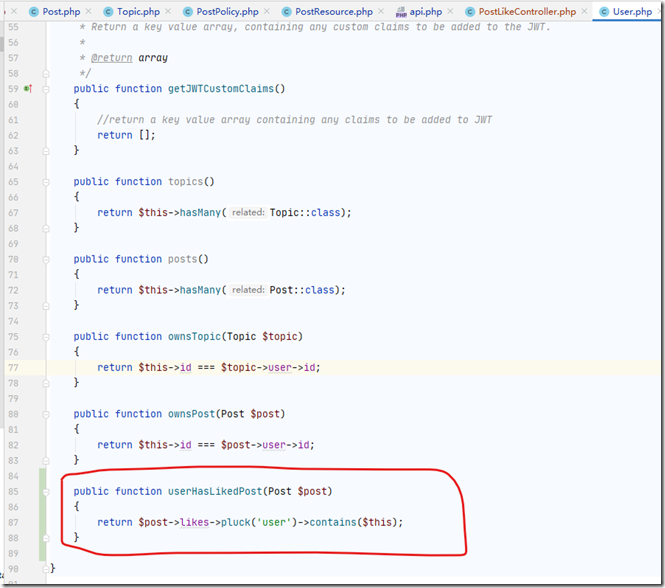Image resolution: width=665 pixels, height=588 pixels.
Task: Close the api.php tab
Action: point(450,11)
